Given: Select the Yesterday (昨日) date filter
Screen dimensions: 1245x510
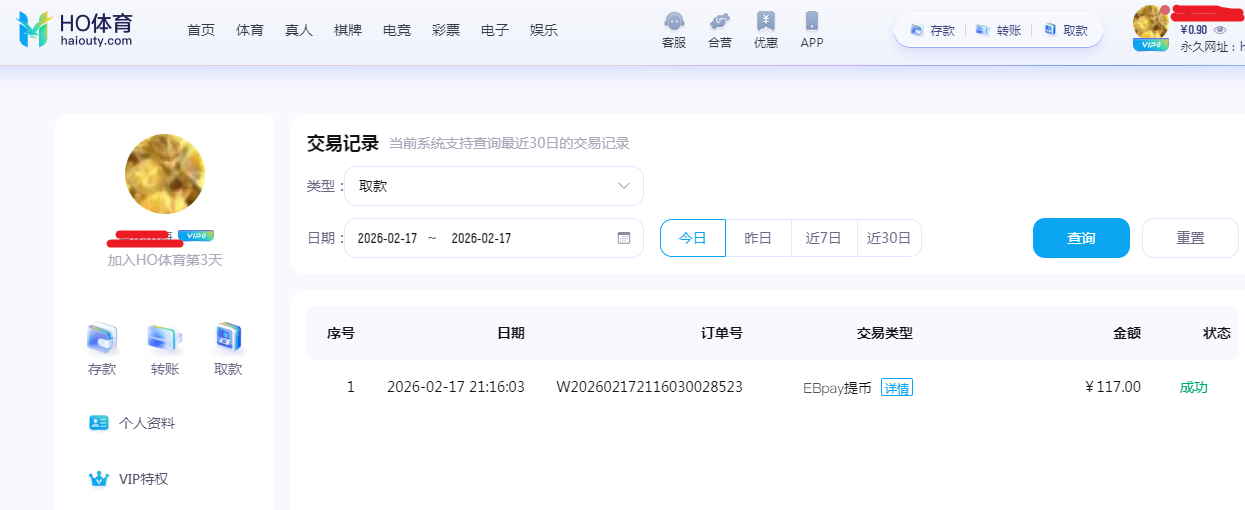Looking at the screenshot, I should click(758, 238).
